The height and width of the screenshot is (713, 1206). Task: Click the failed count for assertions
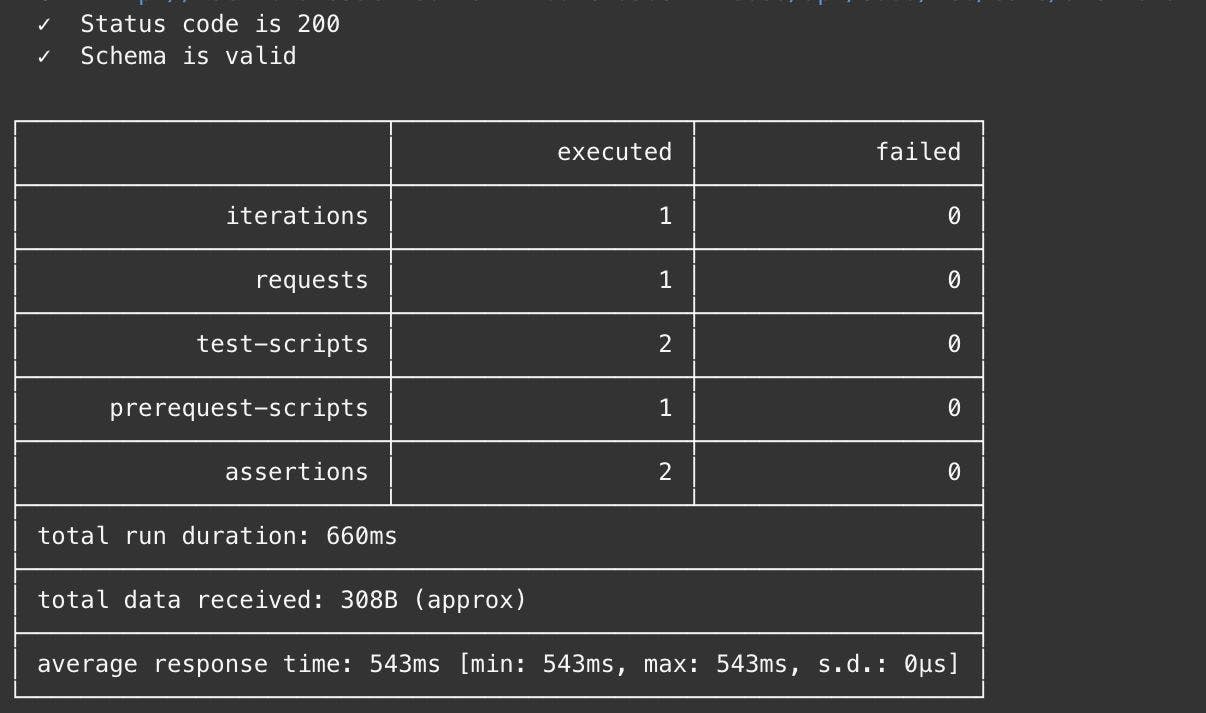[953, 472]
